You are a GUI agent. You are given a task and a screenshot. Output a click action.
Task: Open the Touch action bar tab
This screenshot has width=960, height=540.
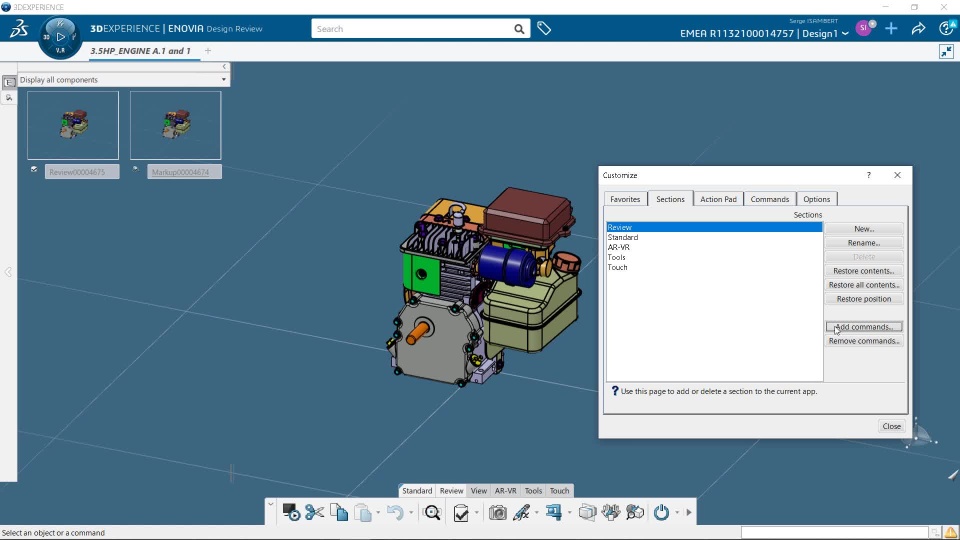559,490
